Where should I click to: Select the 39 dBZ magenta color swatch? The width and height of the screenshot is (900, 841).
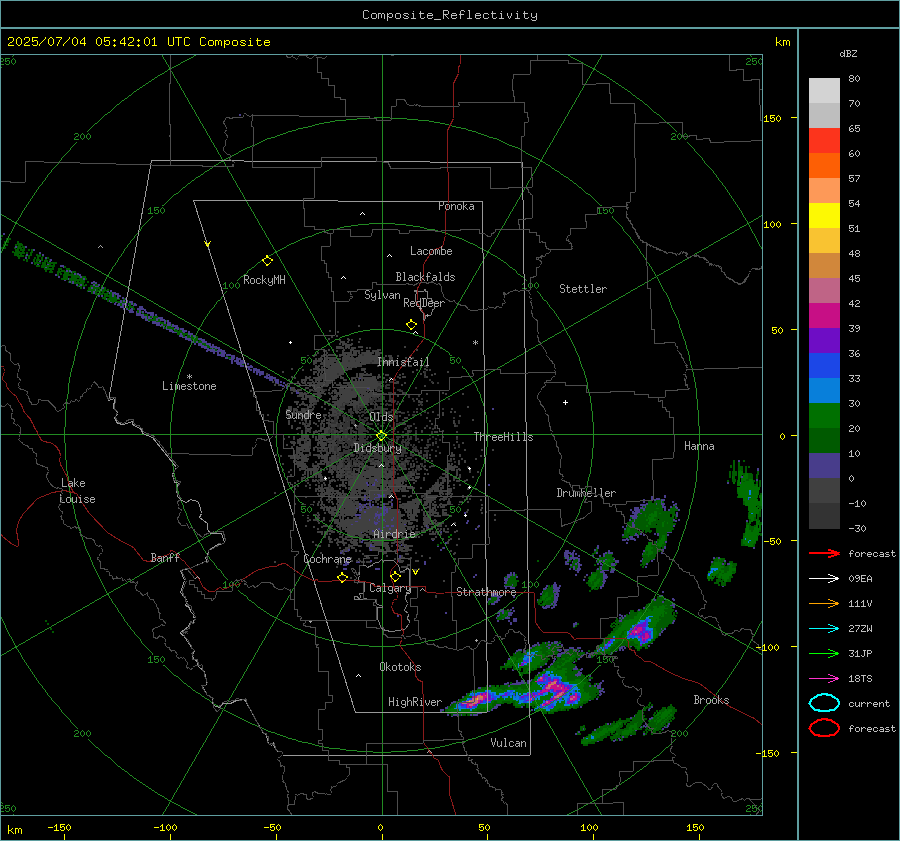(824, 316)
